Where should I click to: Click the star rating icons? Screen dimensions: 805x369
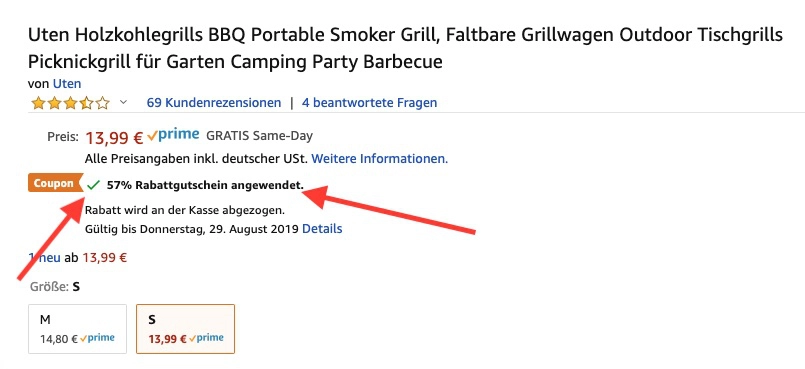tap(70, 103)
